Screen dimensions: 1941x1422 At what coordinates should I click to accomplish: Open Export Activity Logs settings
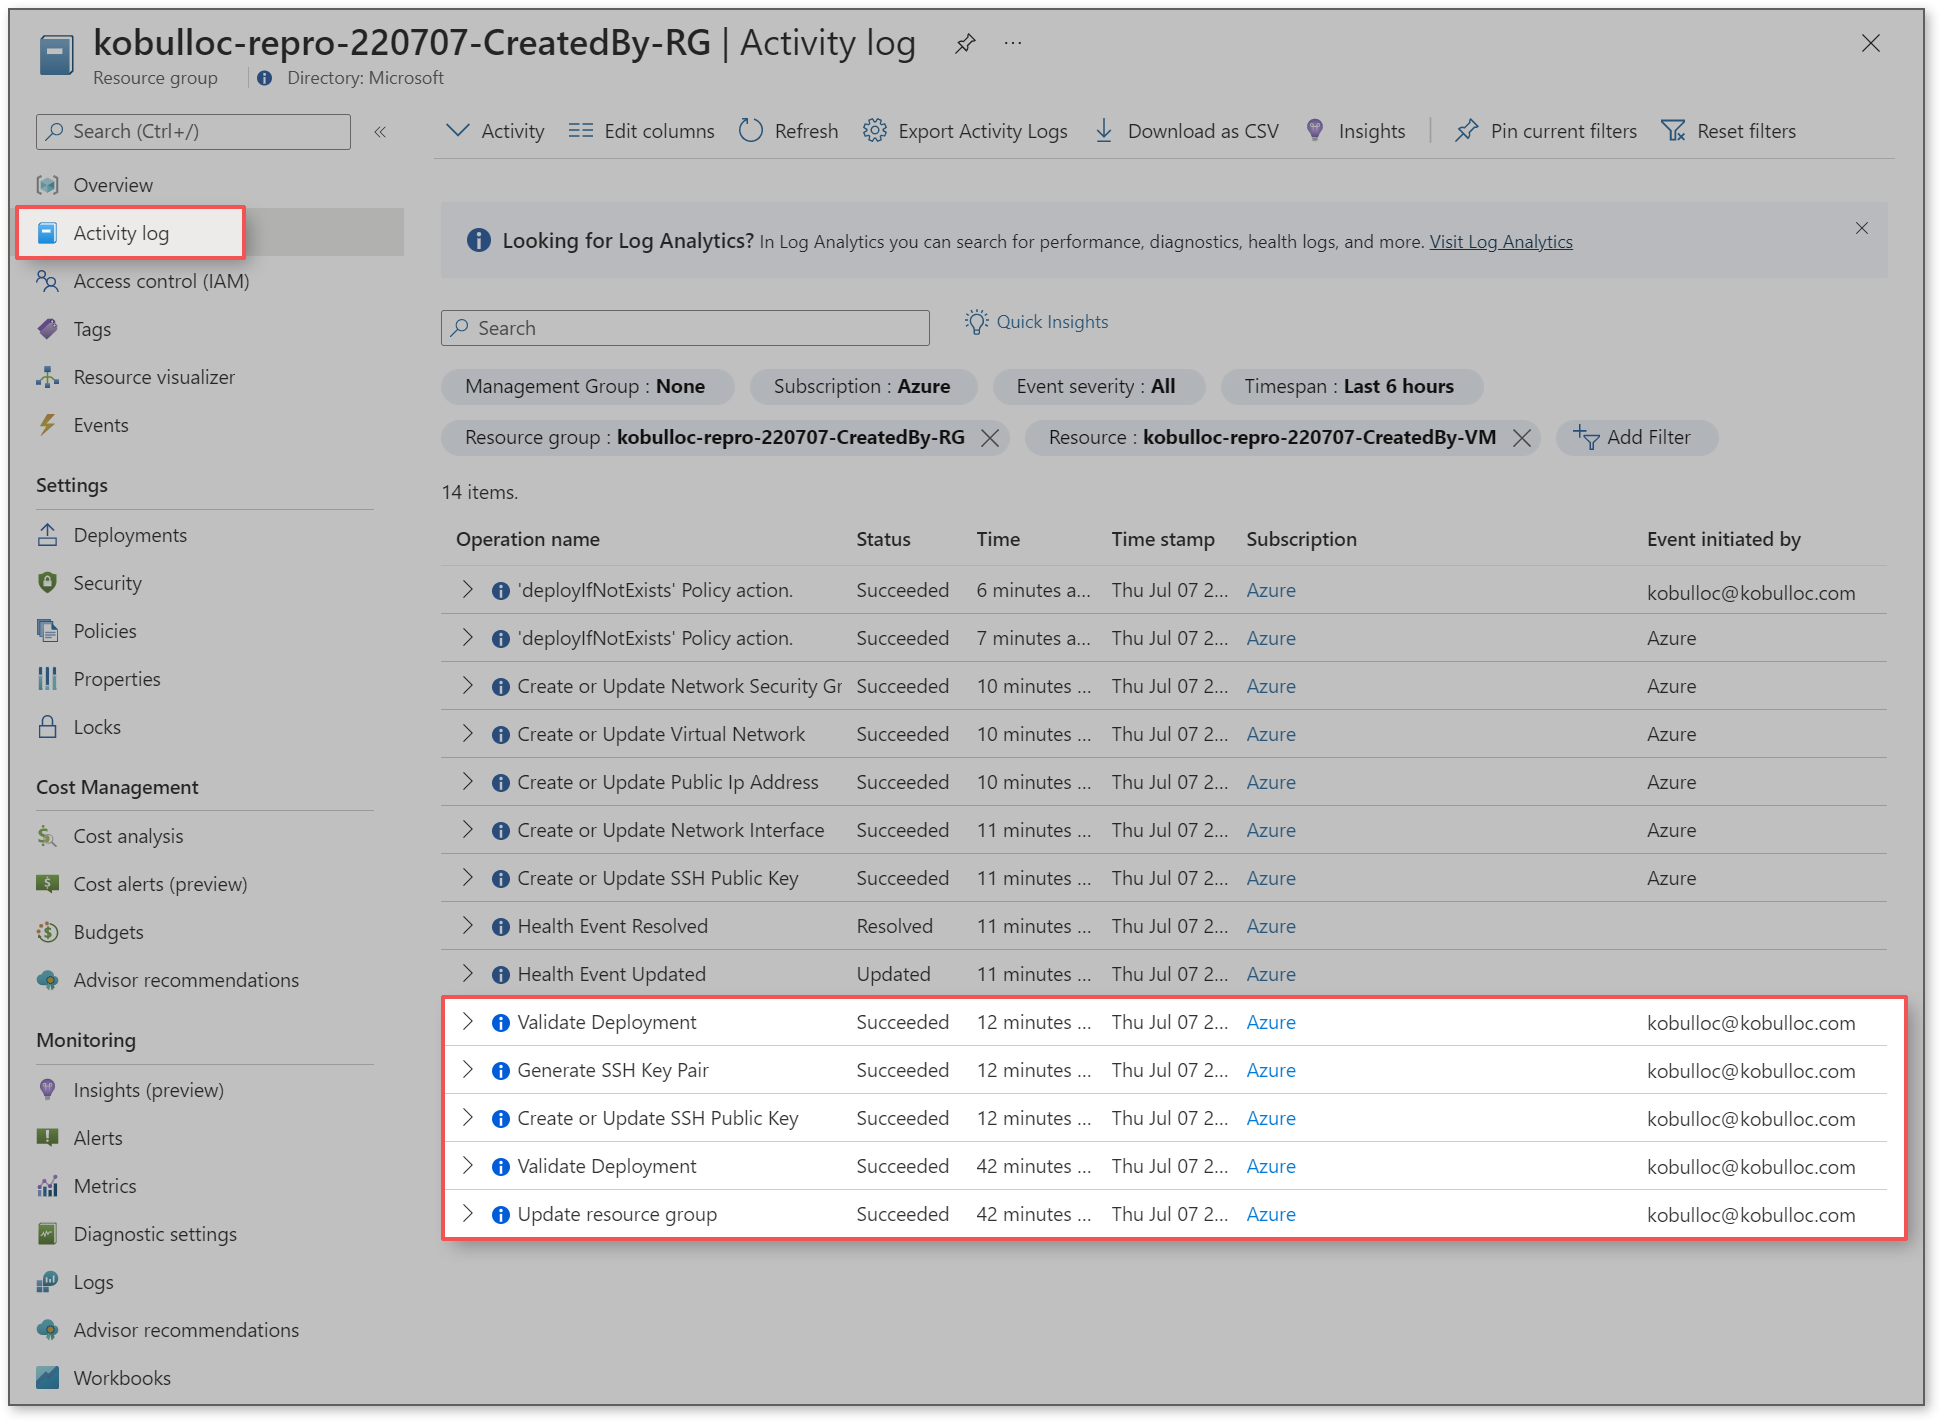(965, 131)
